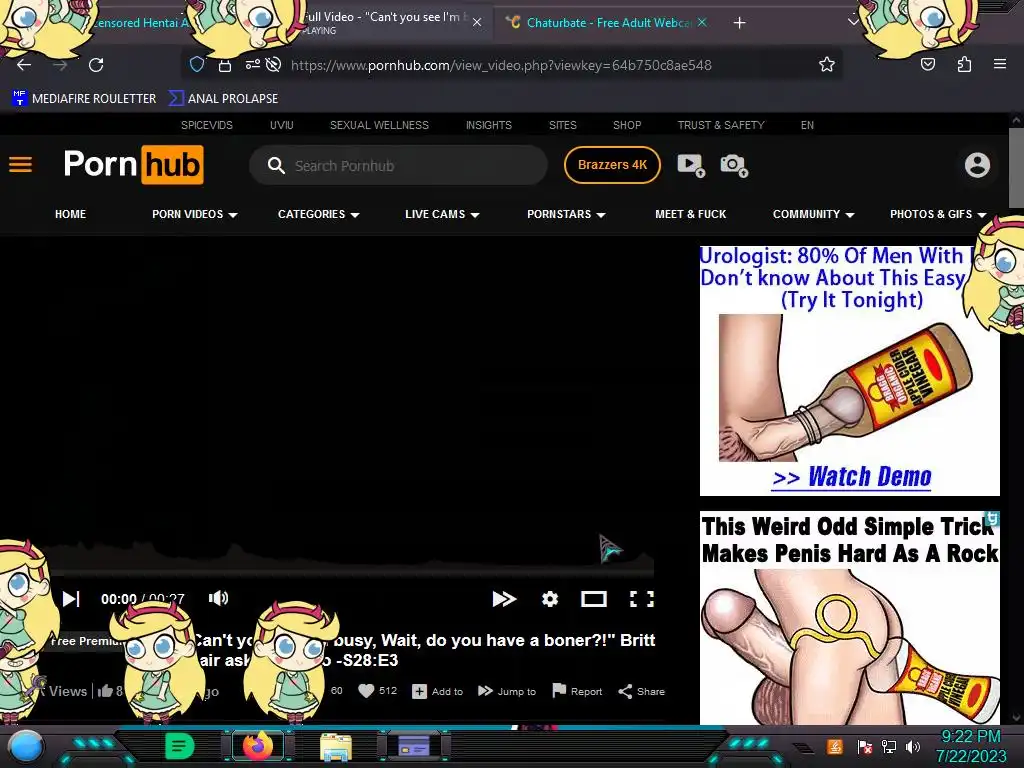This screenshot has width=1024, height=768.
Task: Add to favorites with the heart icon
Action: click(x=366, y=691)
